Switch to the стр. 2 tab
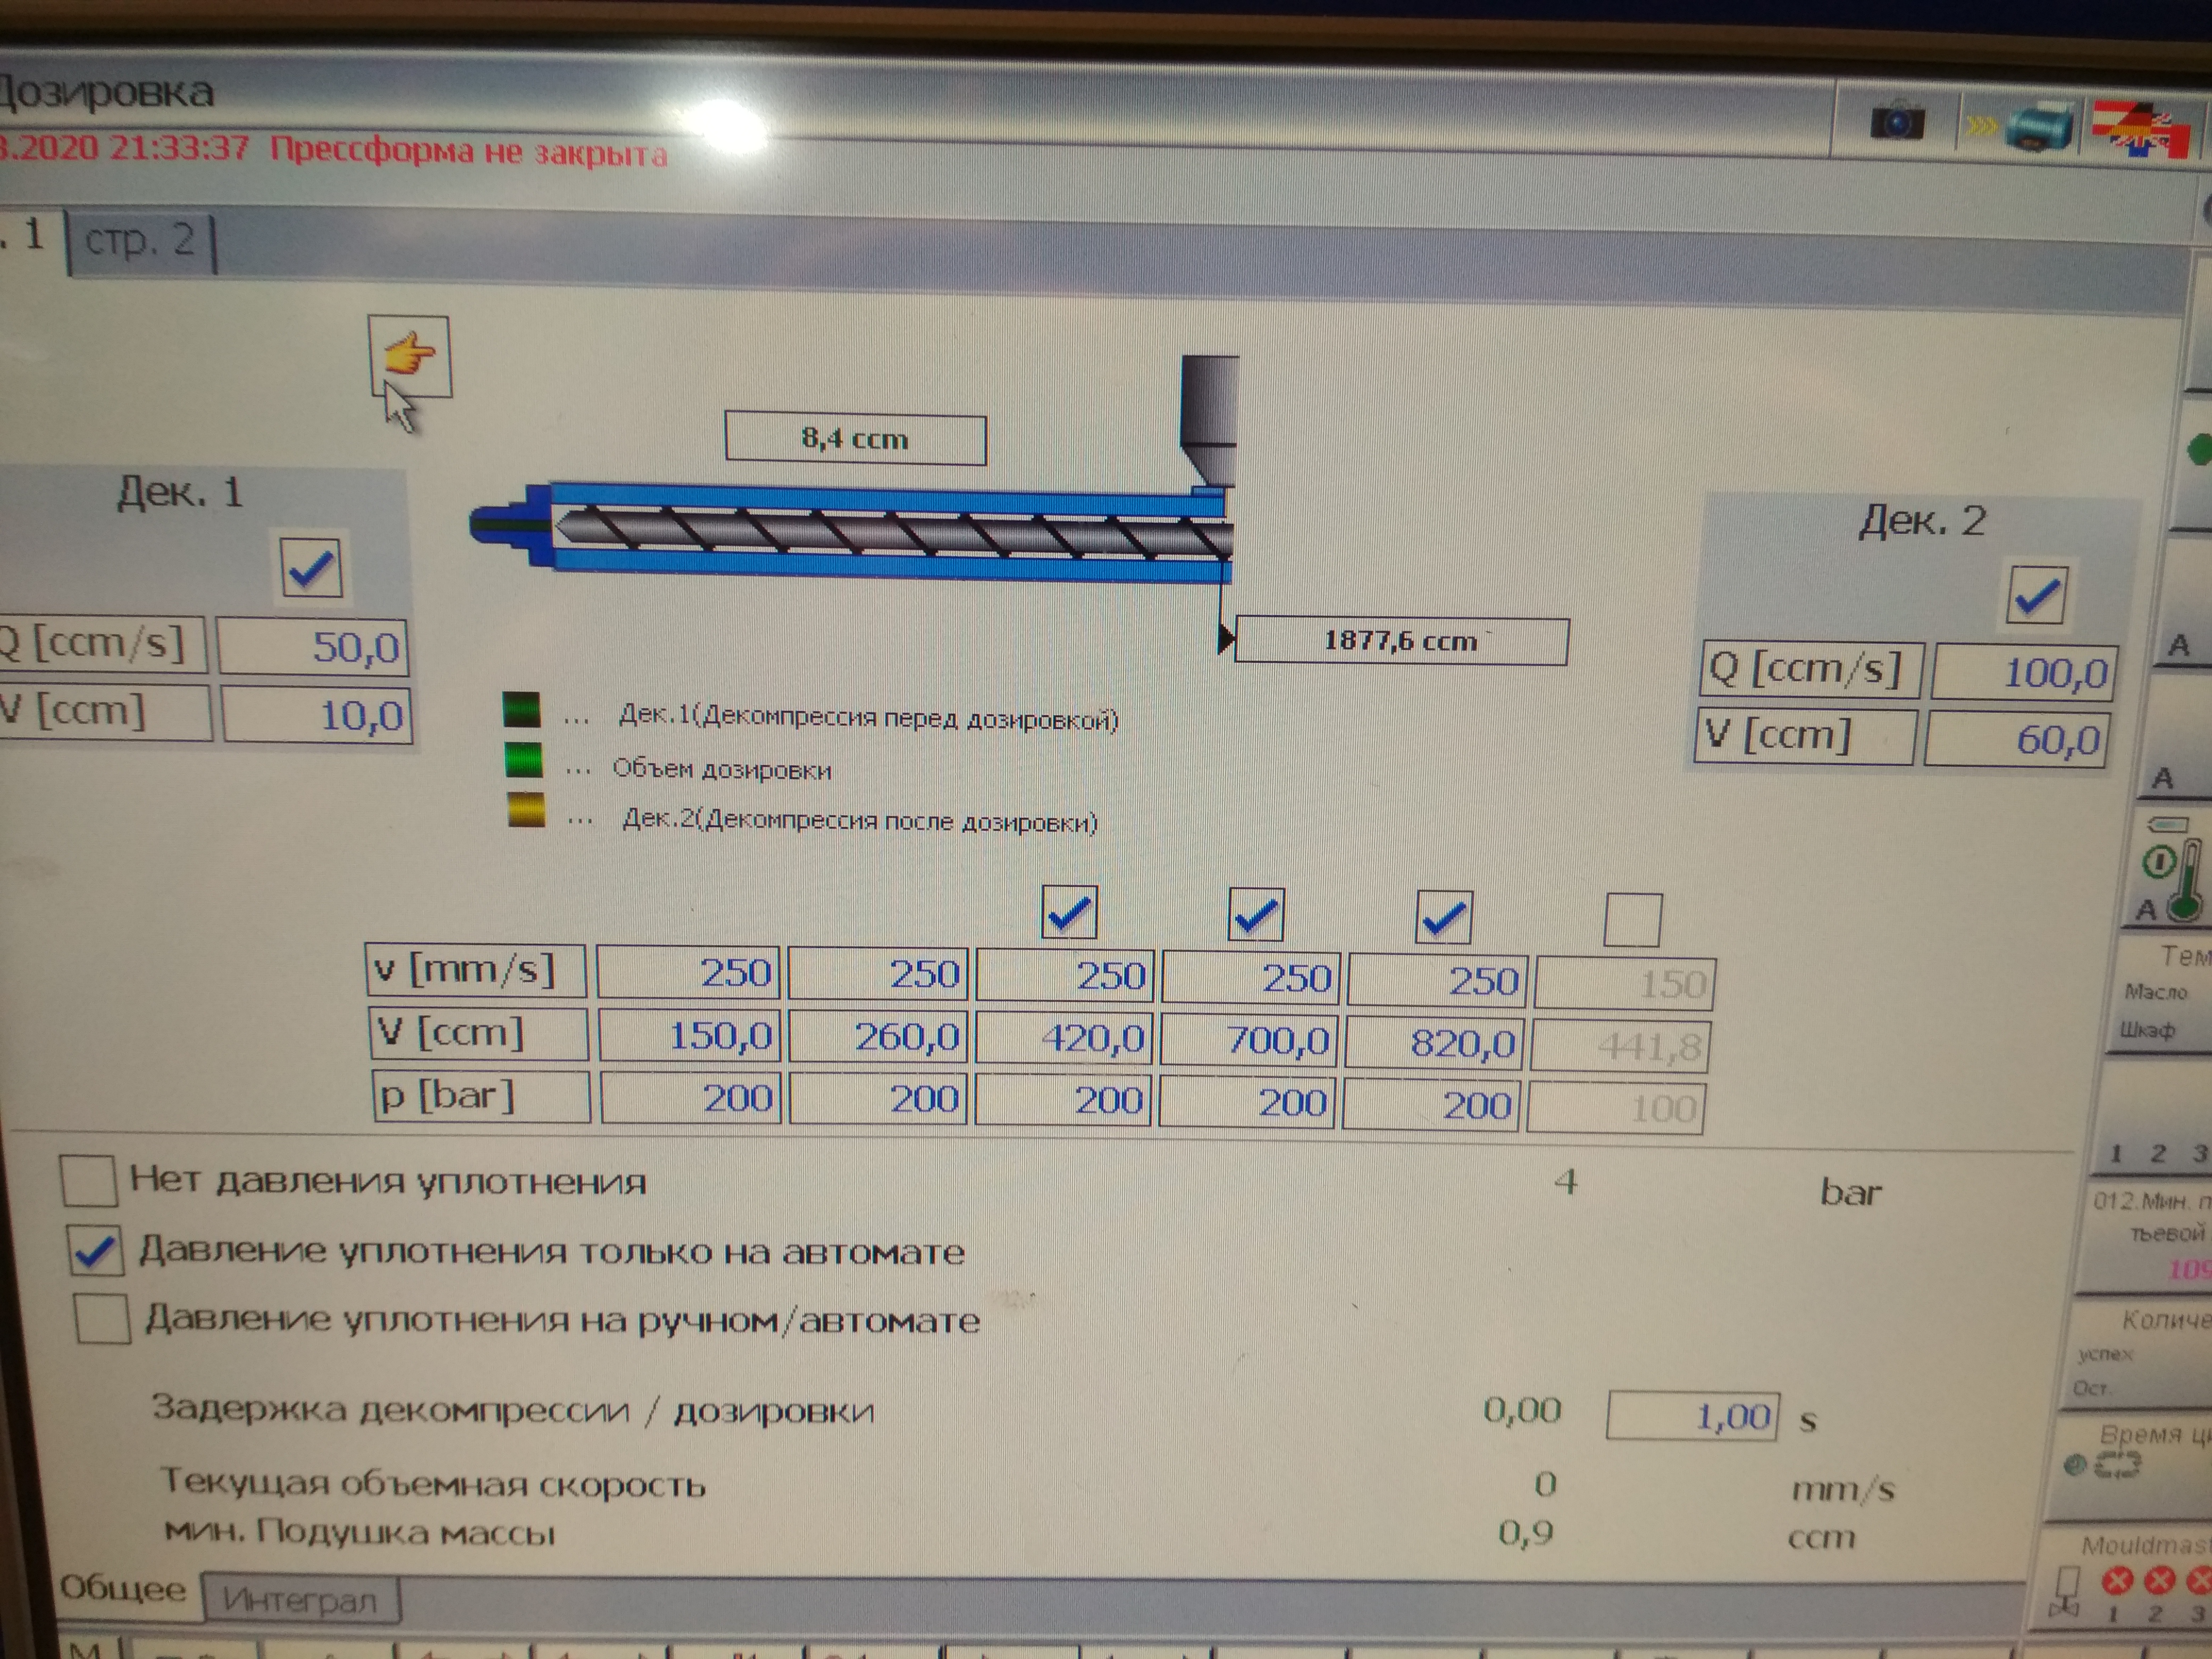 coord(140,241)
